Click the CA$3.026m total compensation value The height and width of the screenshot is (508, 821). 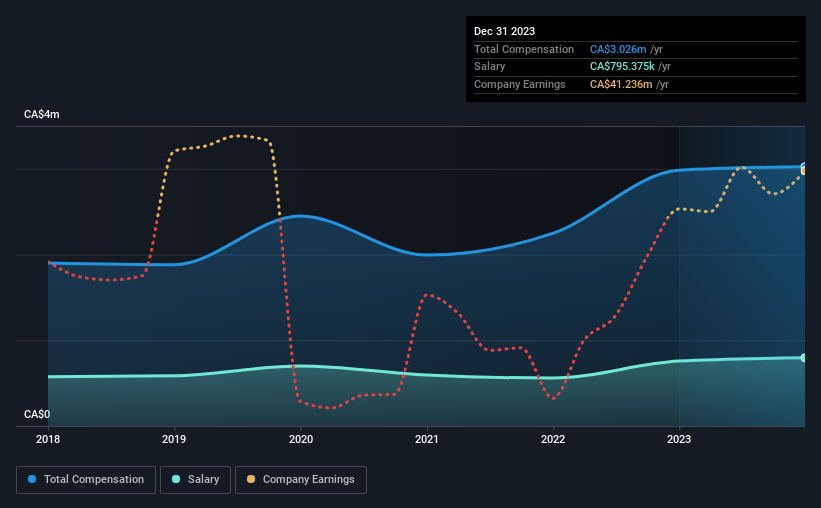point(618,49)
